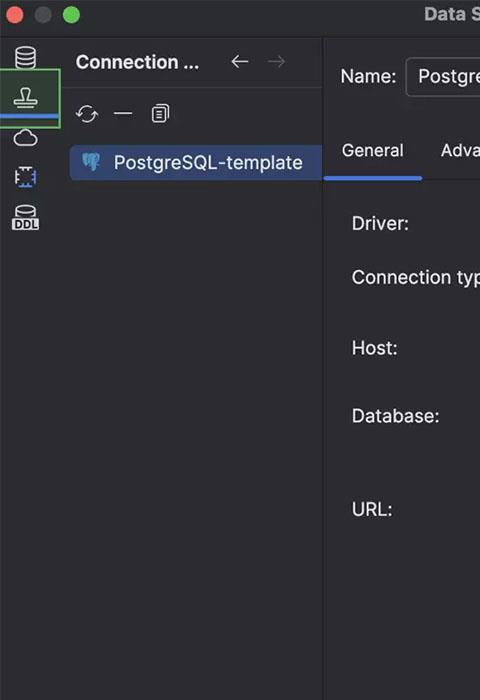This screenshot has width=480, height=700.
Task: Click the Connection type label
Action: tap(416, 277)
